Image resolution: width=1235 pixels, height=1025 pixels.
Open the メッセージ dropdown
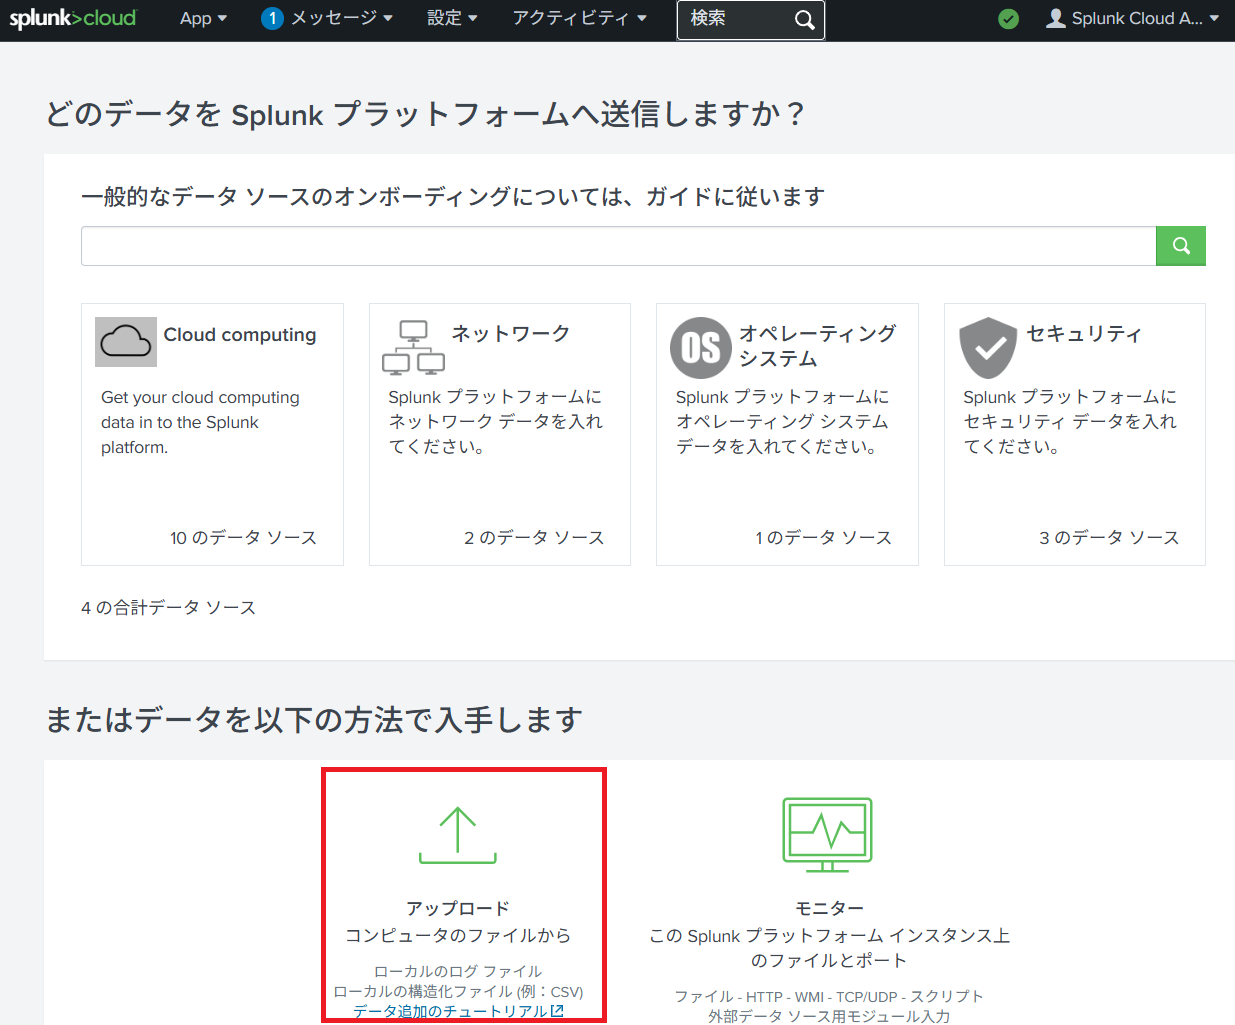point(341,18)
